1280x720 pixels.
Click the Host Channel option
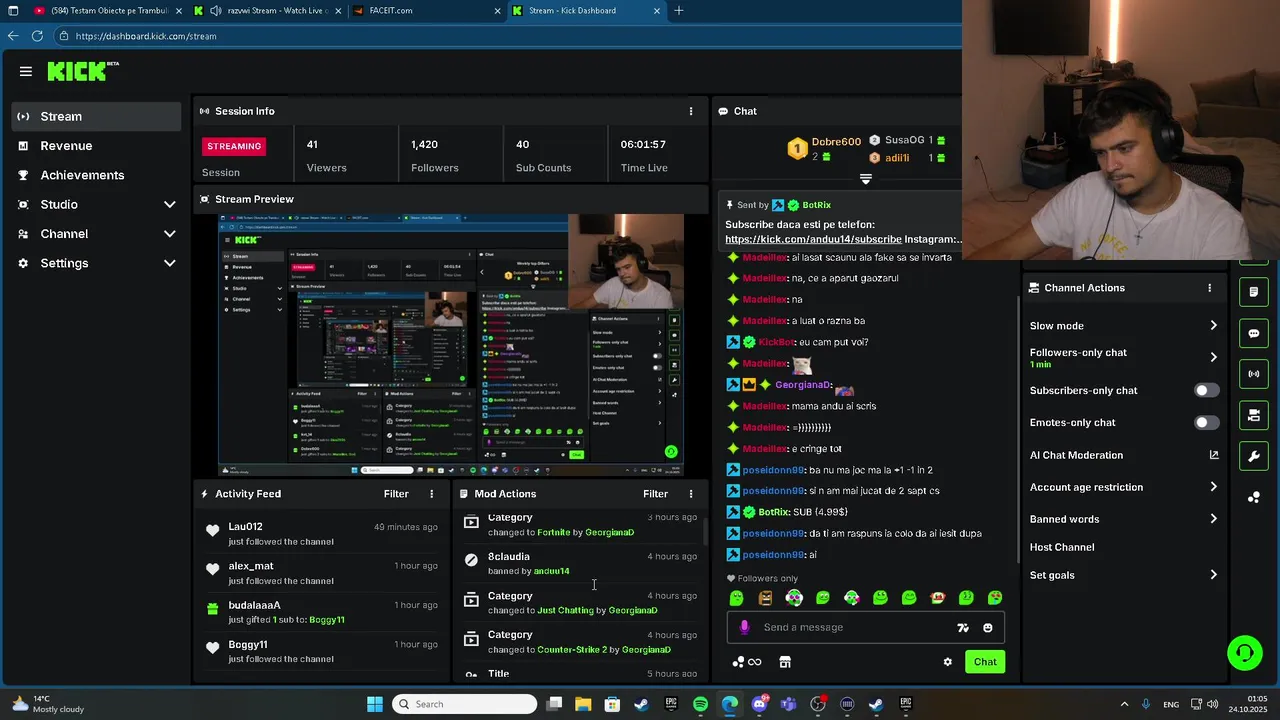[x=1062, y=547]
